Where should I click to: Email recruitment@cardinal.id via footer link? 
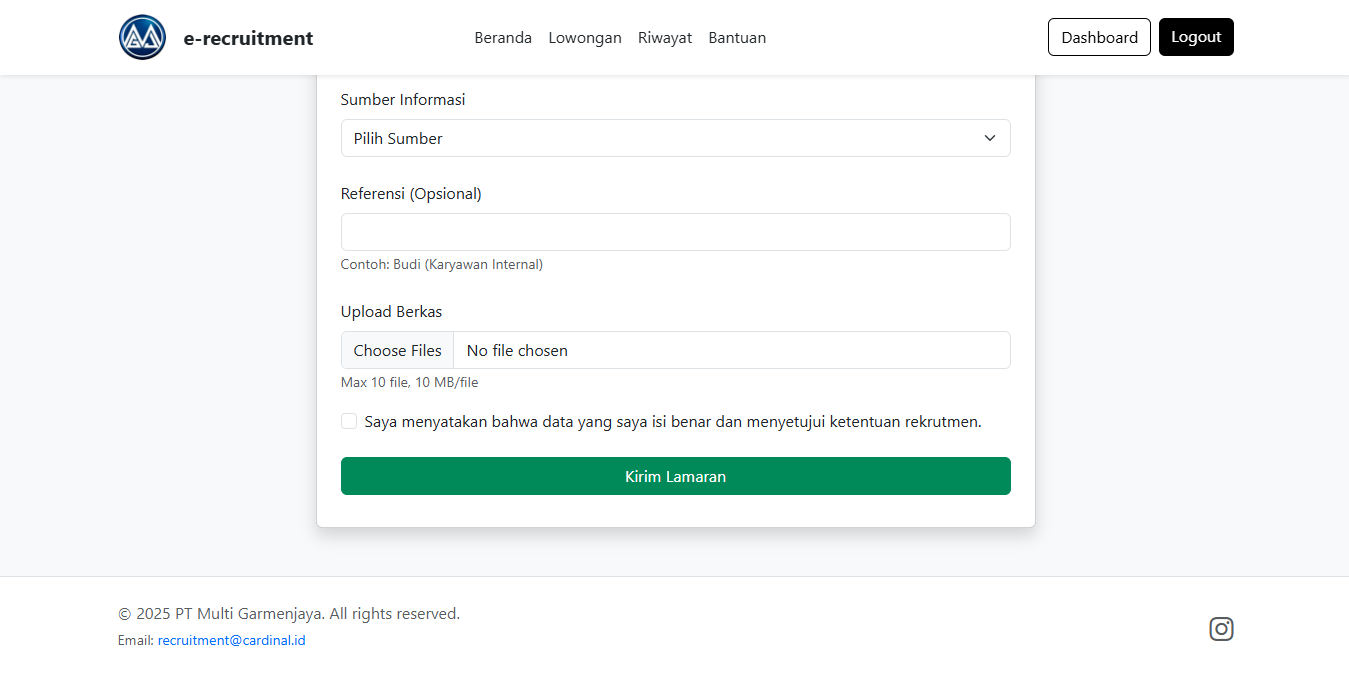coord(231,639)
